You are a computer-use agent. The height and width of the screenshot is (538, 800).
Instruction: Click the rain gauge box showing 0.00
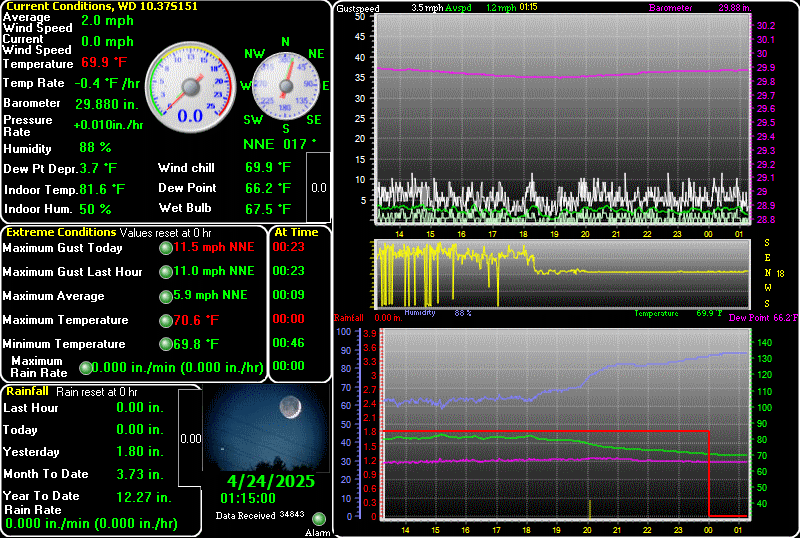(190, 438)
